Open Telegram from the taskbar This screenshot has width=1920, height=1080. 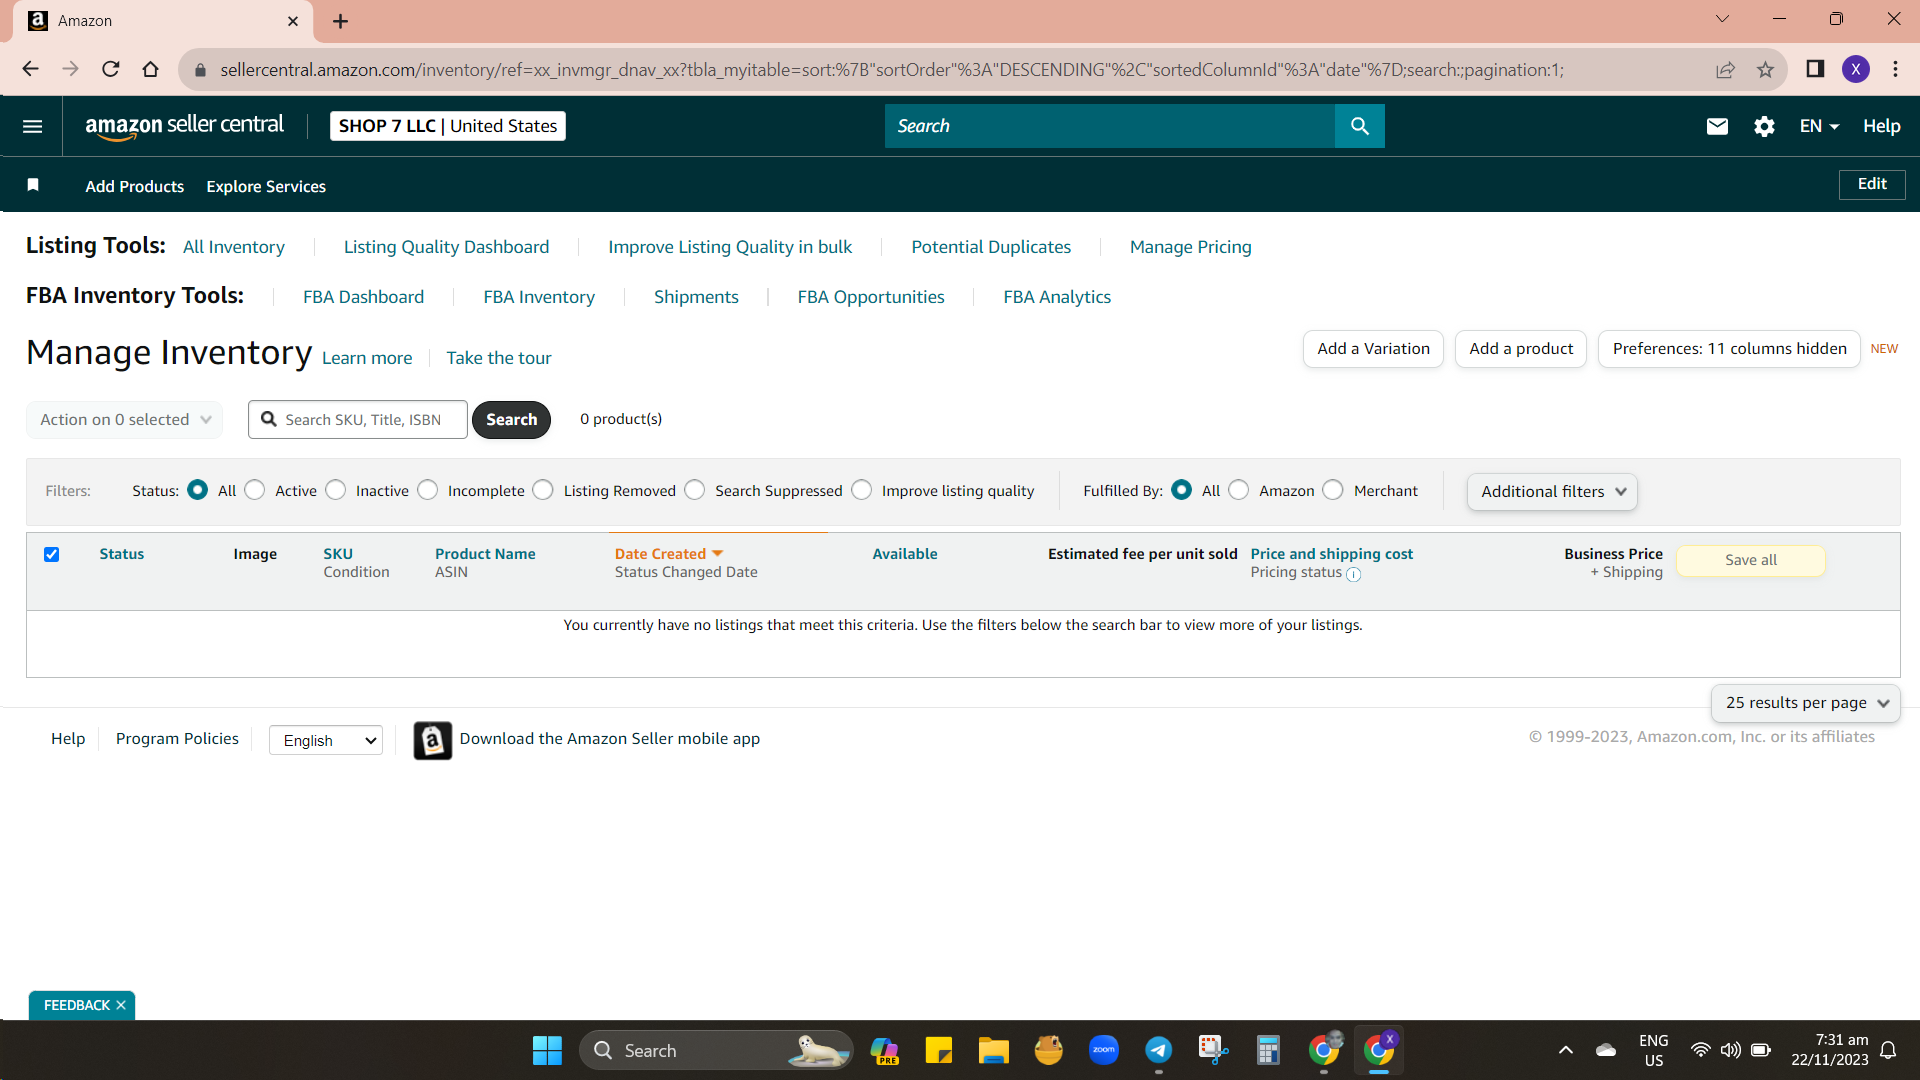click(1158, 1050)
